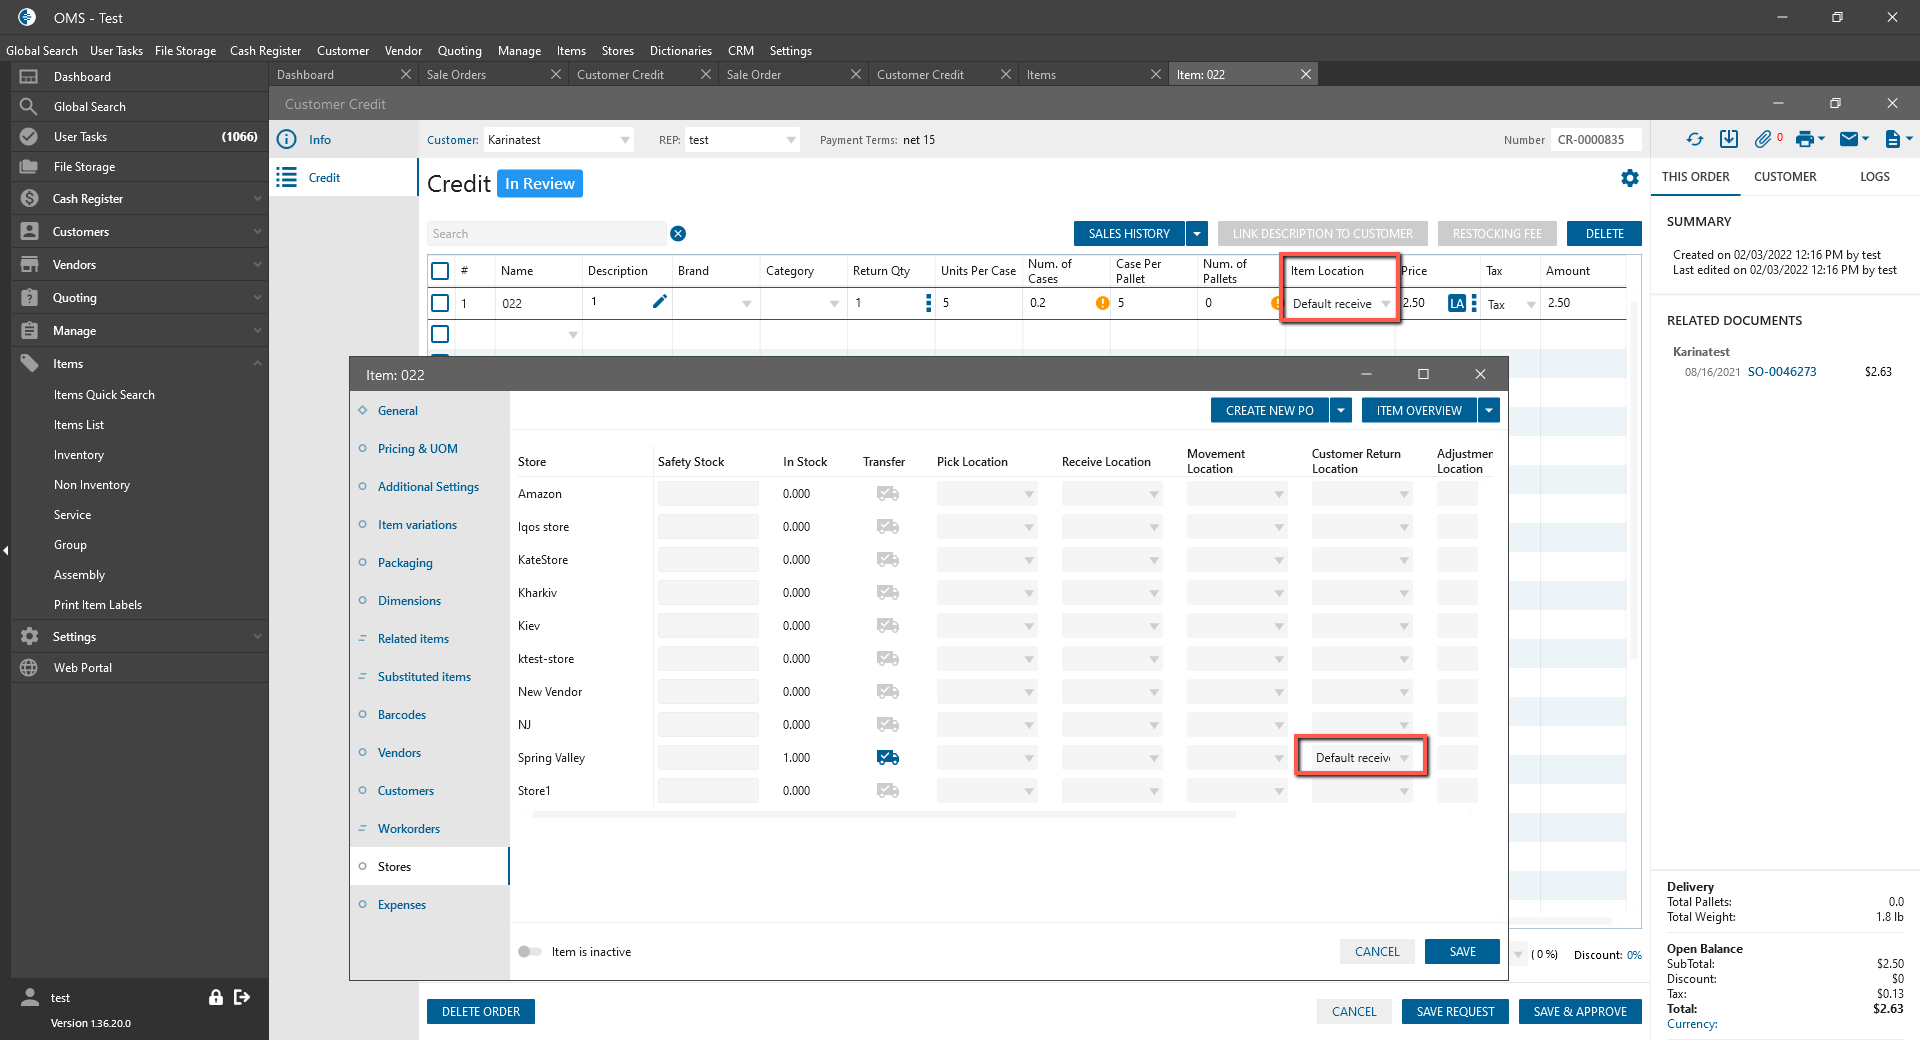Click the Spring Valley transfer truck icon

click(887, 758)
